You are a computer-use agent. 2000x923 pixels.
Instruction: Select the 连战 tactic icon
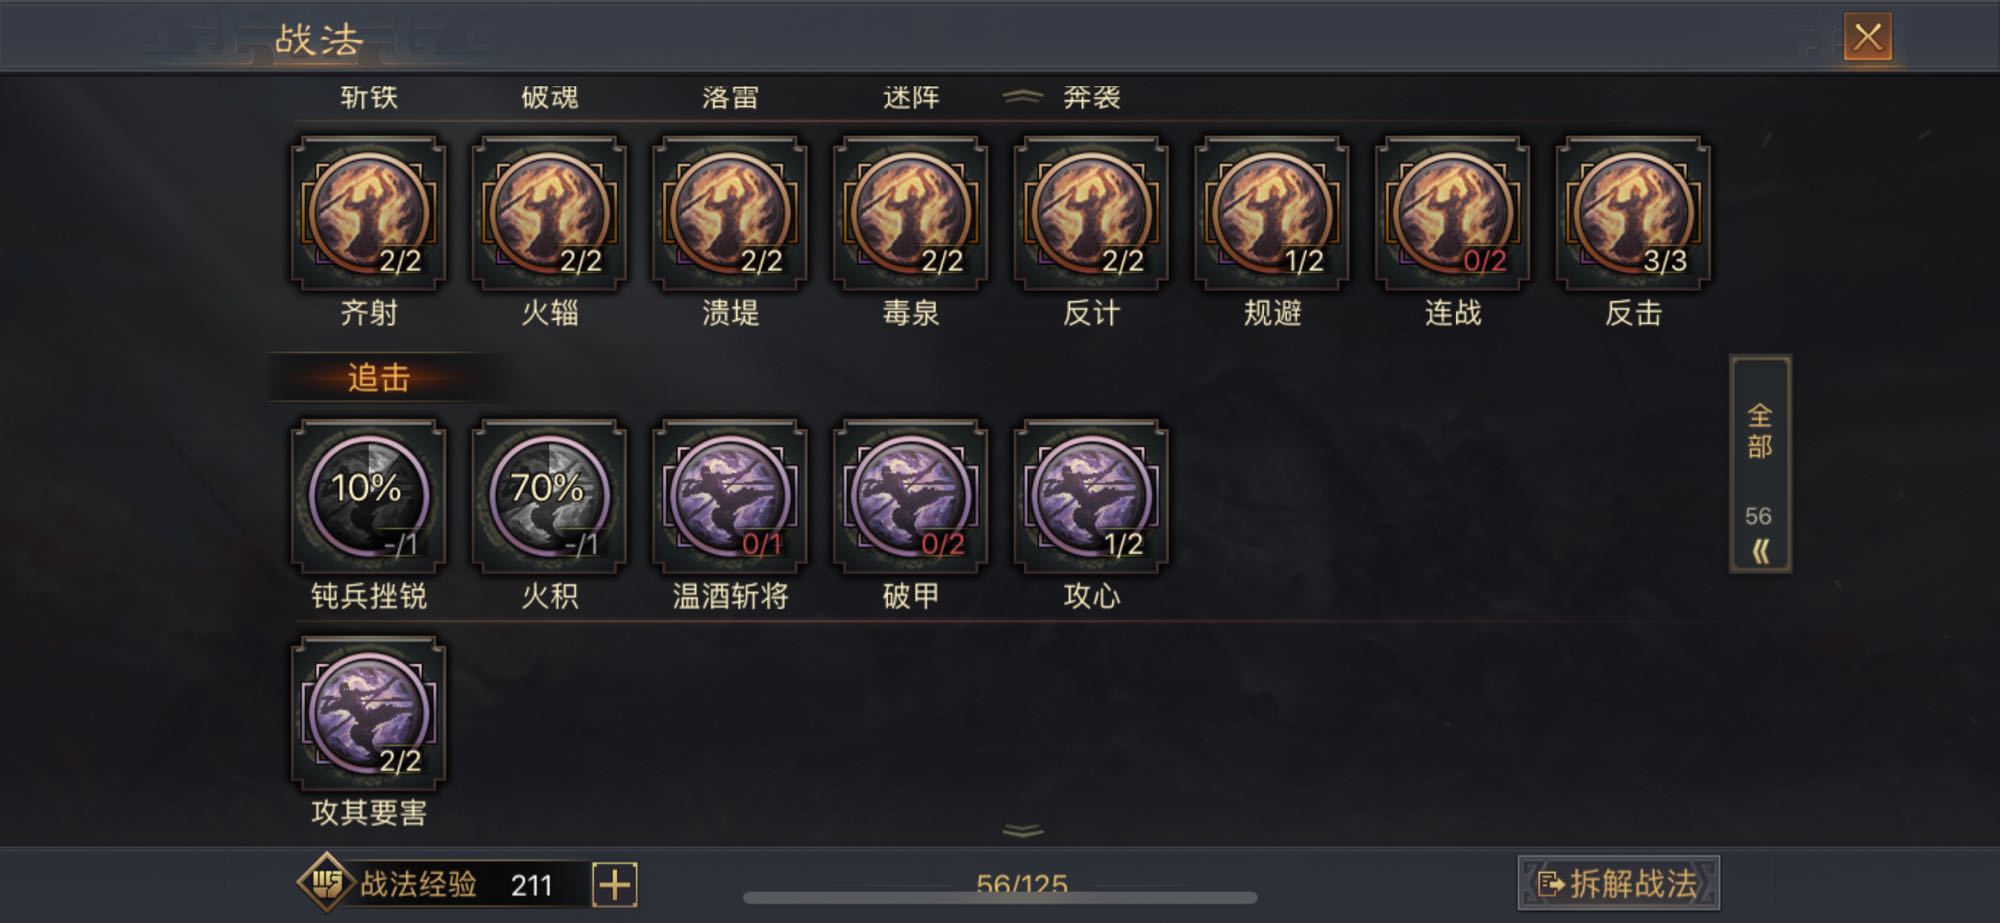[x=1452, y=214]
